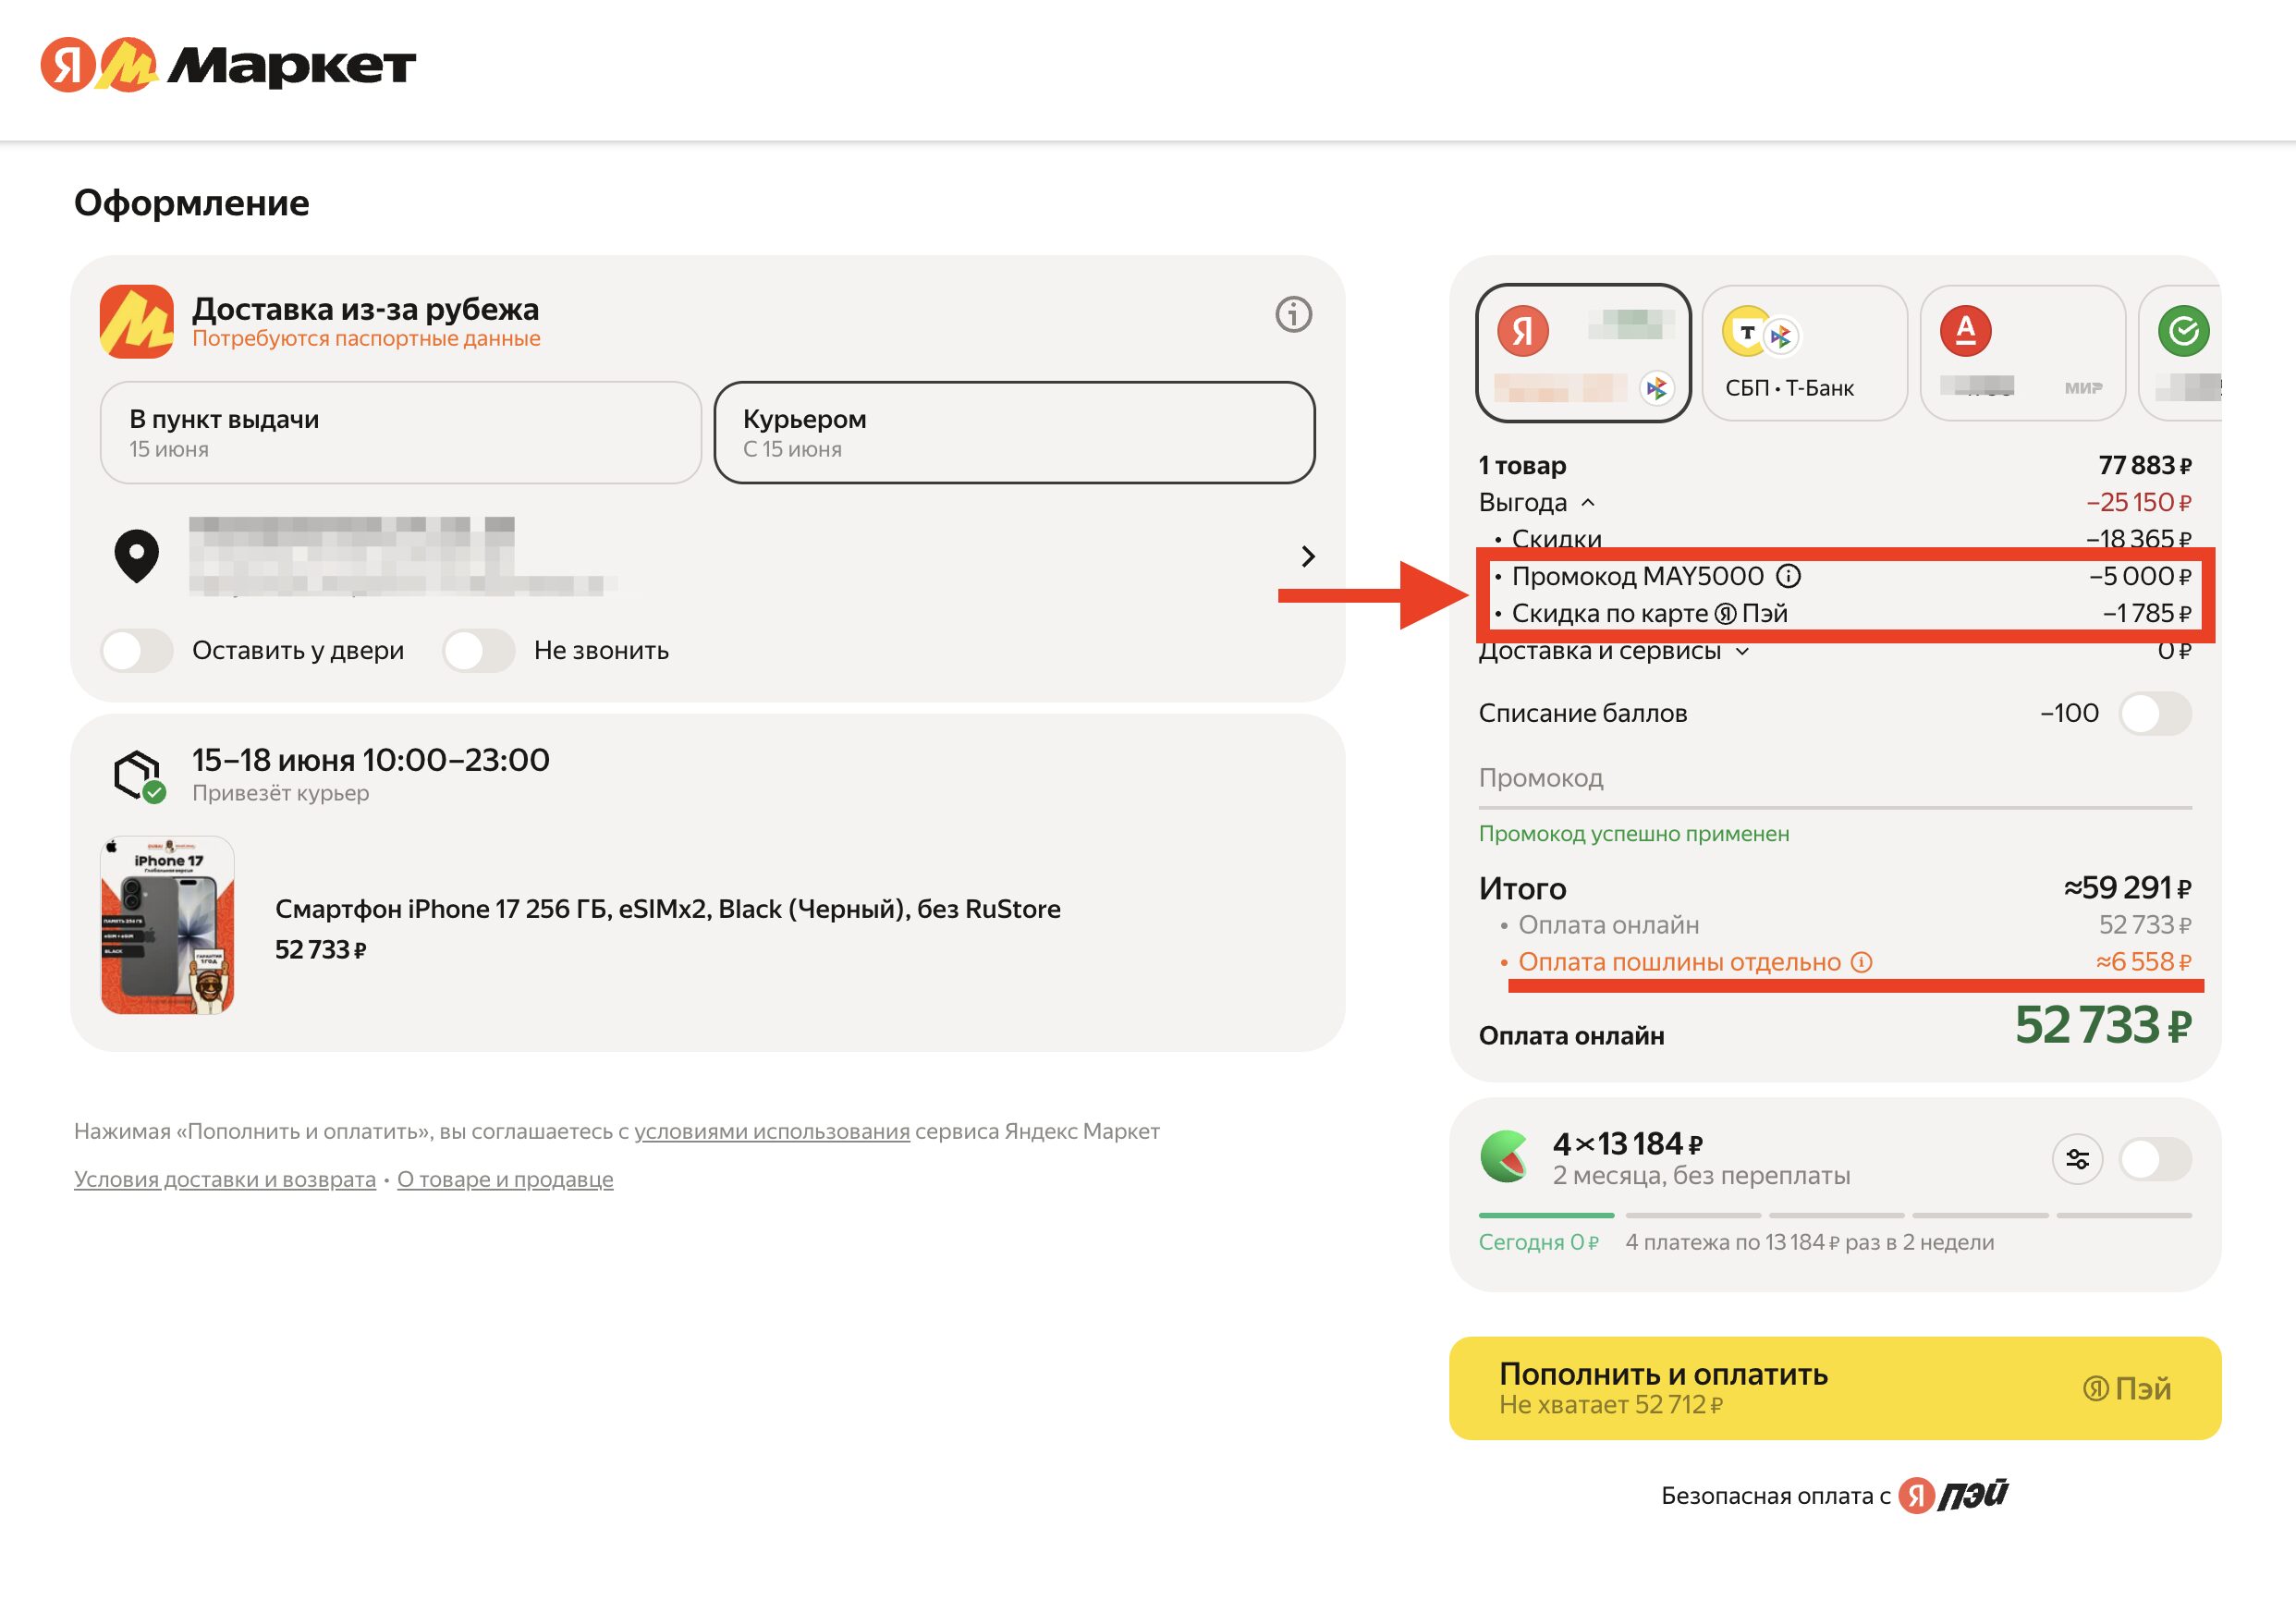Viewport: 2296px width, 1601px height.
Task: Click the Yandex Pay logo at the bottom
Action: click(x=1953, y=1495)
